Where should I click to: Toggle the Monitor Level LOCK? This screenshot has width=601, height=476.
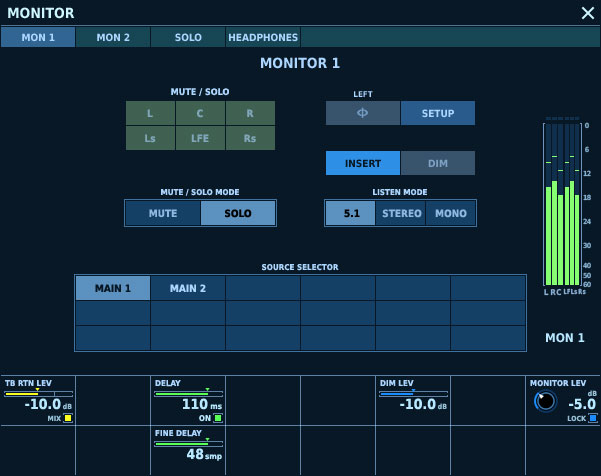coord(593,418)
